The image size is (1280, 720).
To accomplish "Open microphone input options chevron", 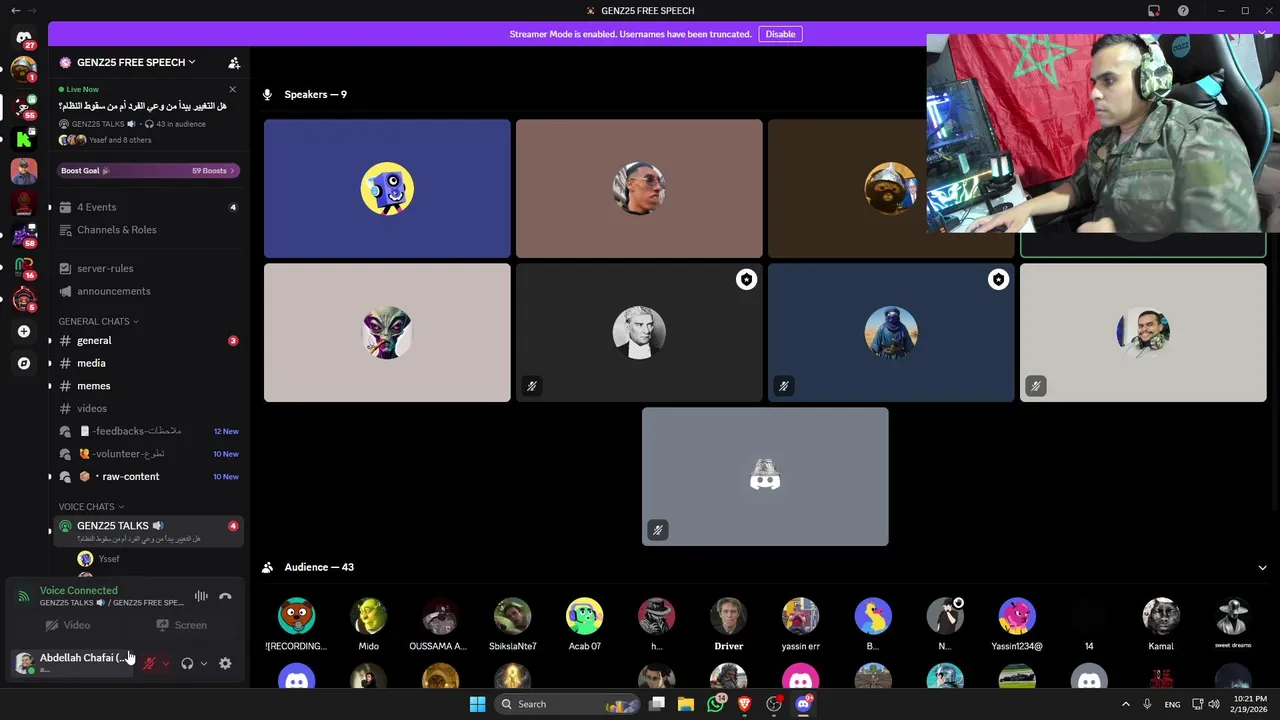I will point(166,663).
